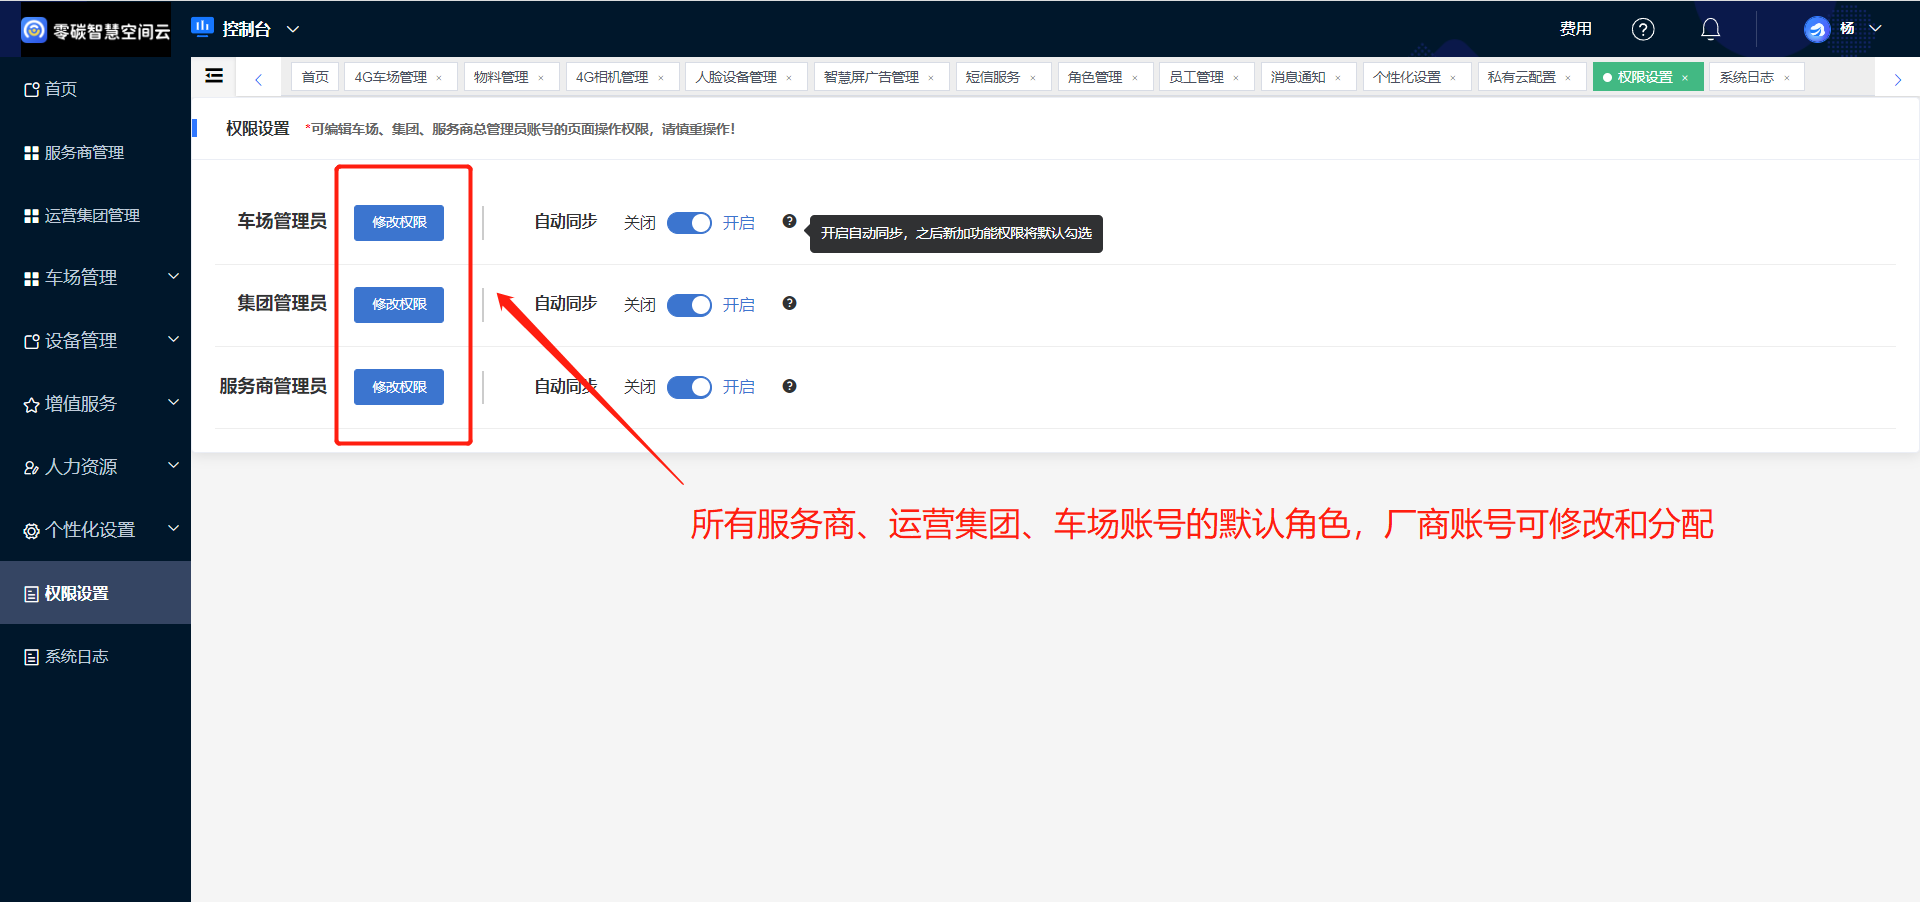Open the 费用 link in header
The width and height of the screenshot is (1920, 902).
coord(1576,29)
